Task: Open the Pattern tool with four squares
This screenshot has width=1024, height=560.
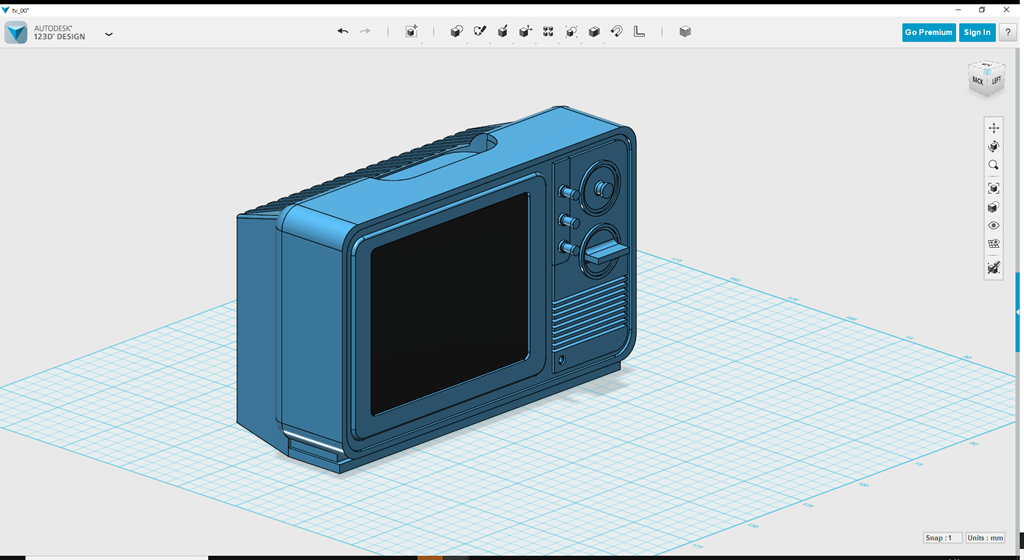Action: [x=548, y=32]
